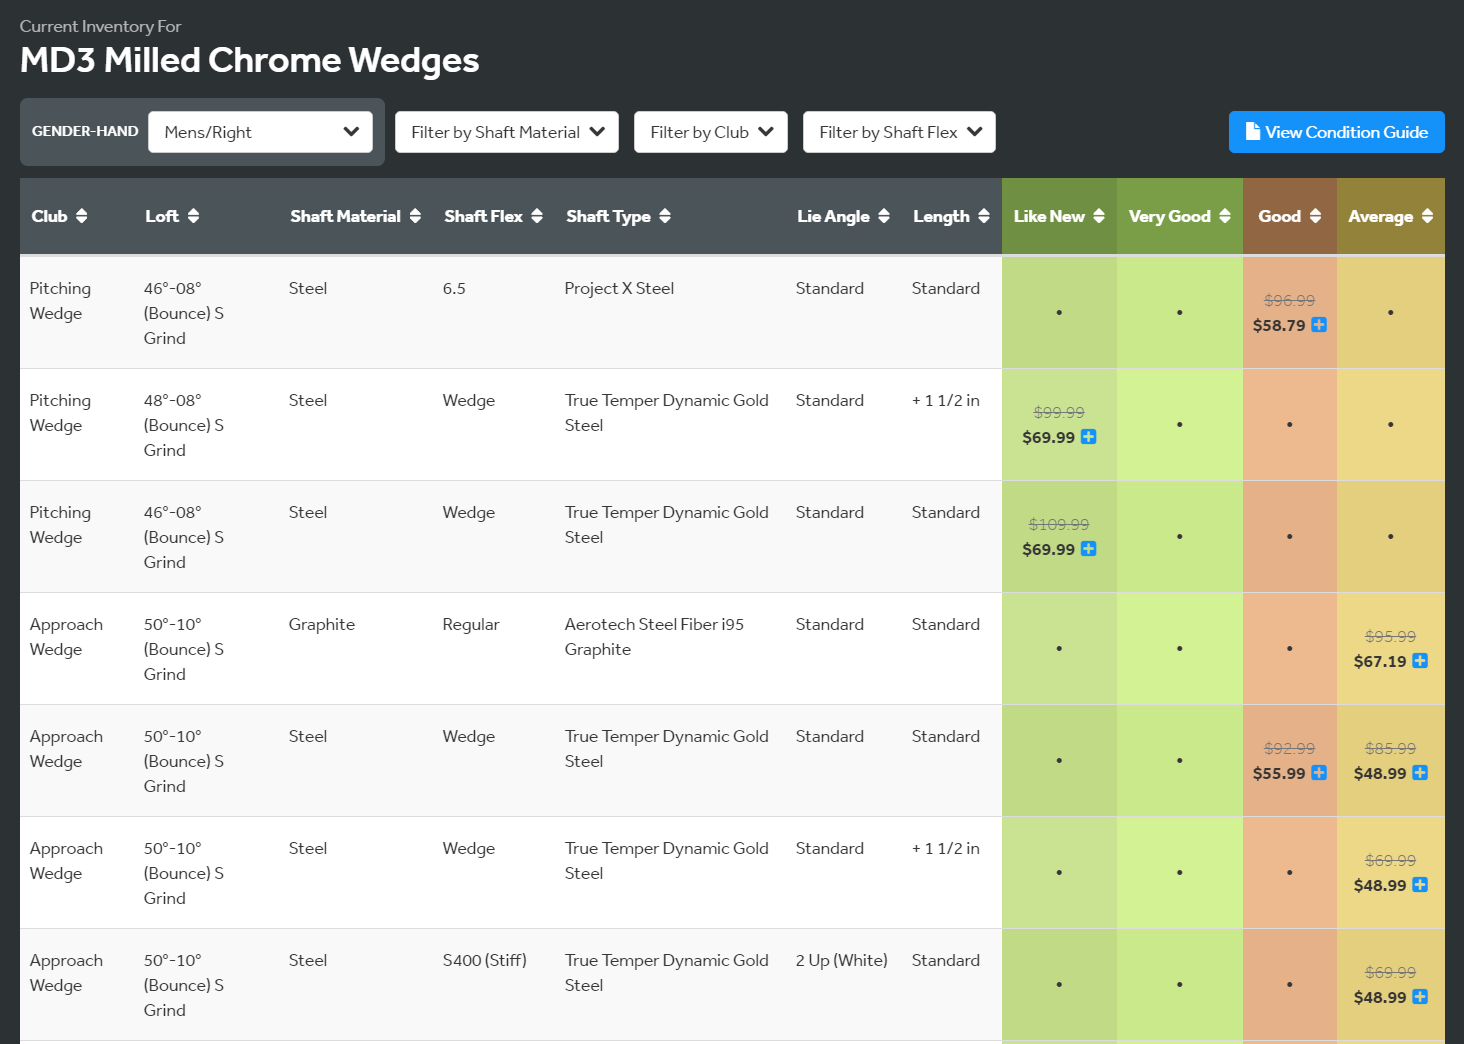Open Filter by Club dropdown

[711, 132]
